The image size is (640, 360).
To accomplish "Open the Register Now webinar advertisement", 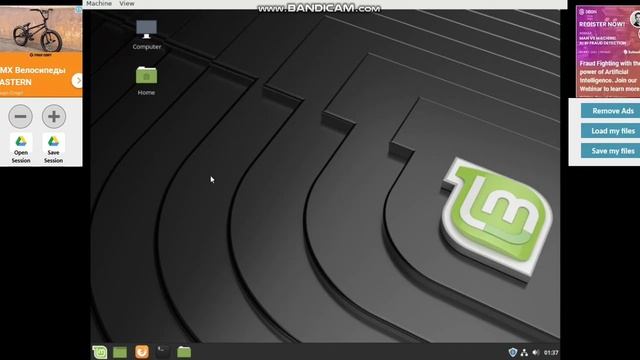I will (608, 51).
